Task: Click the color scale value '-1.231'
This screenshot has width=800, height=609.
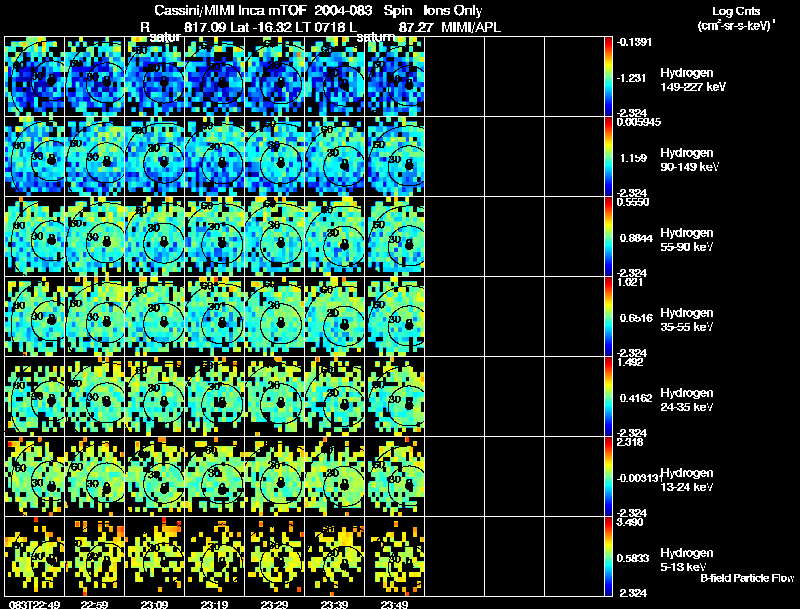Action: pyautogui.click(x=632, y=78)
